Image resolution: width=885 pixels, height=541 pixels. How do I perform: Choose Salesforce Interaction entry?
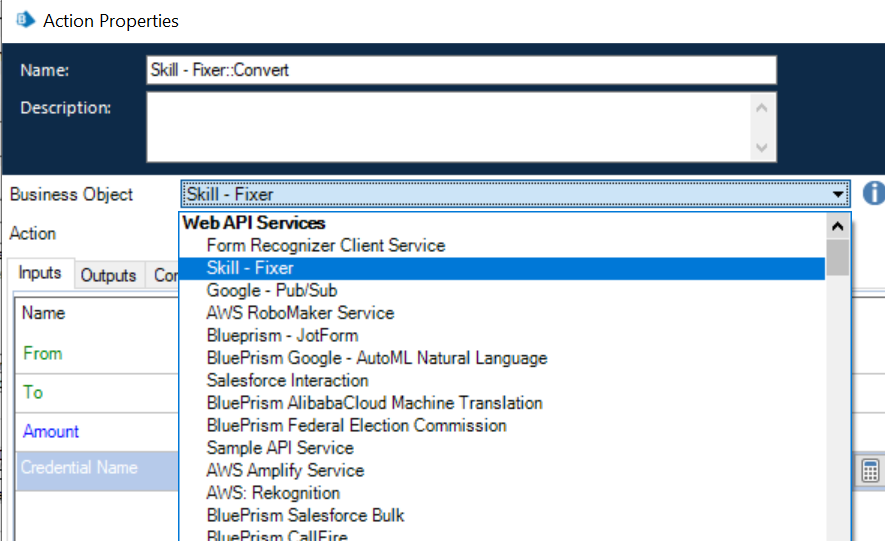tap(502, 381)
